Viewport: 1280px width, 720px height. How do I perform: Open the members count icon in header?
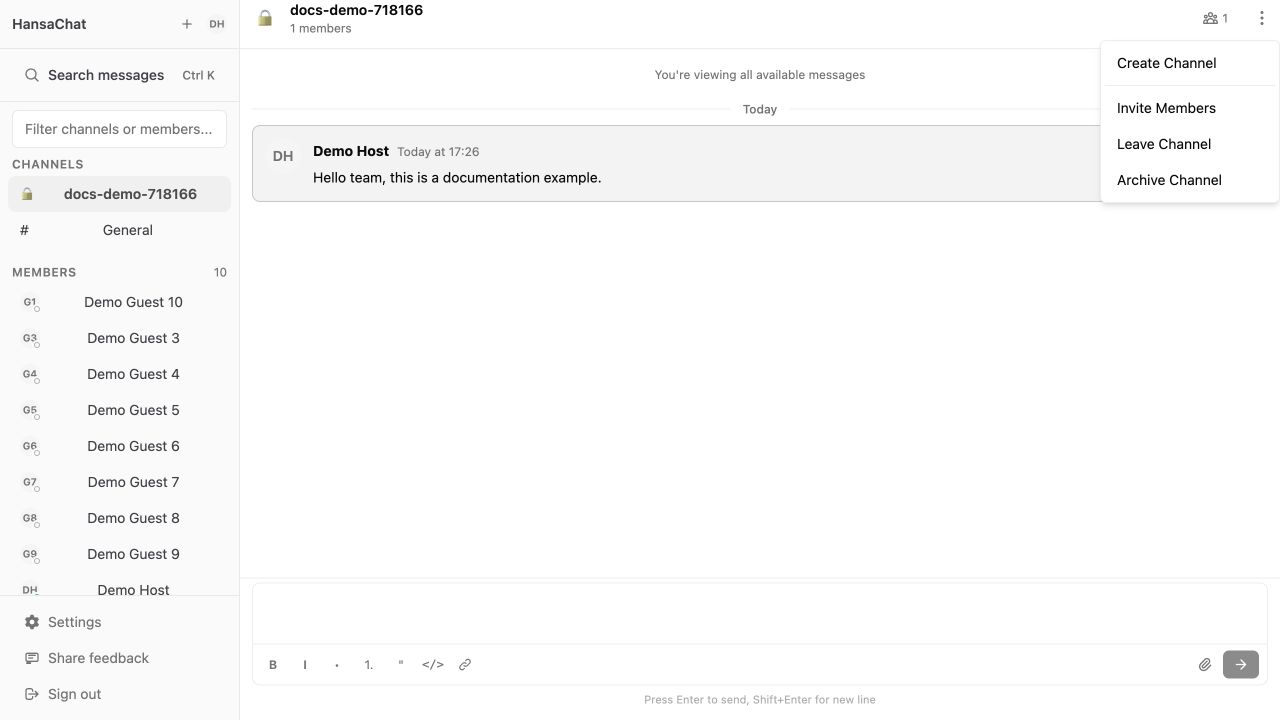coord(1215,18)
